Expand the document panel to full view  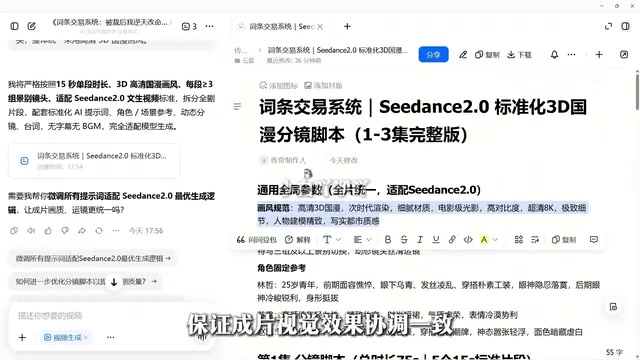coord(608,26)
